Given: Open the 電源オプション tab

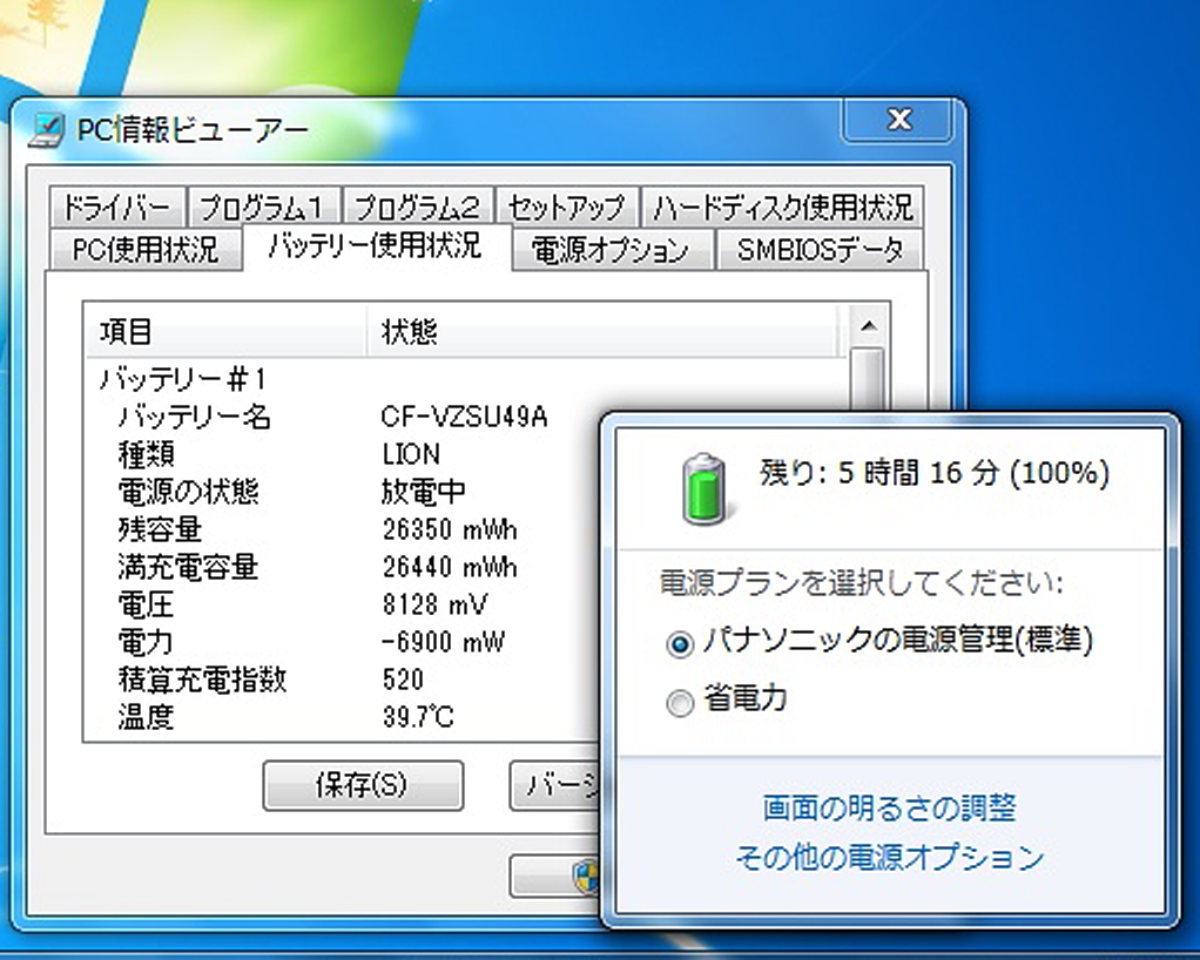Looking at the screenshot, I should pyautogui.click(x=612, y=248).
